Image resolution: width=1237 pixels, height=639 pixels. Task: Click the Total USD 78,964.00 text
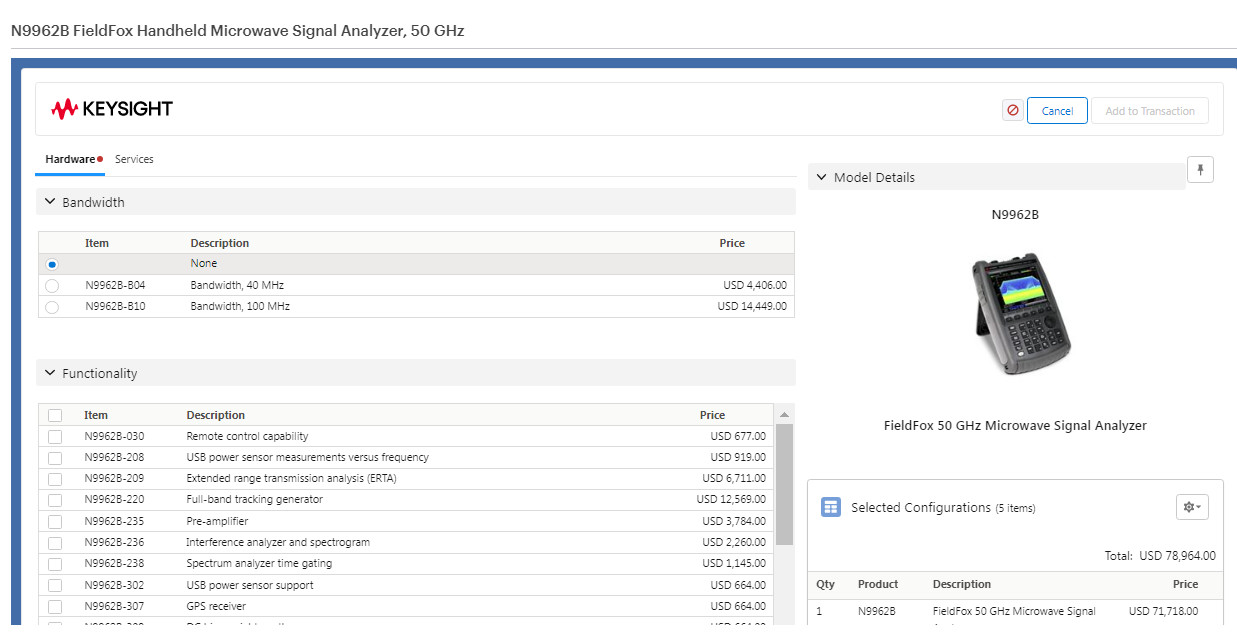(x=1159, y=555)
